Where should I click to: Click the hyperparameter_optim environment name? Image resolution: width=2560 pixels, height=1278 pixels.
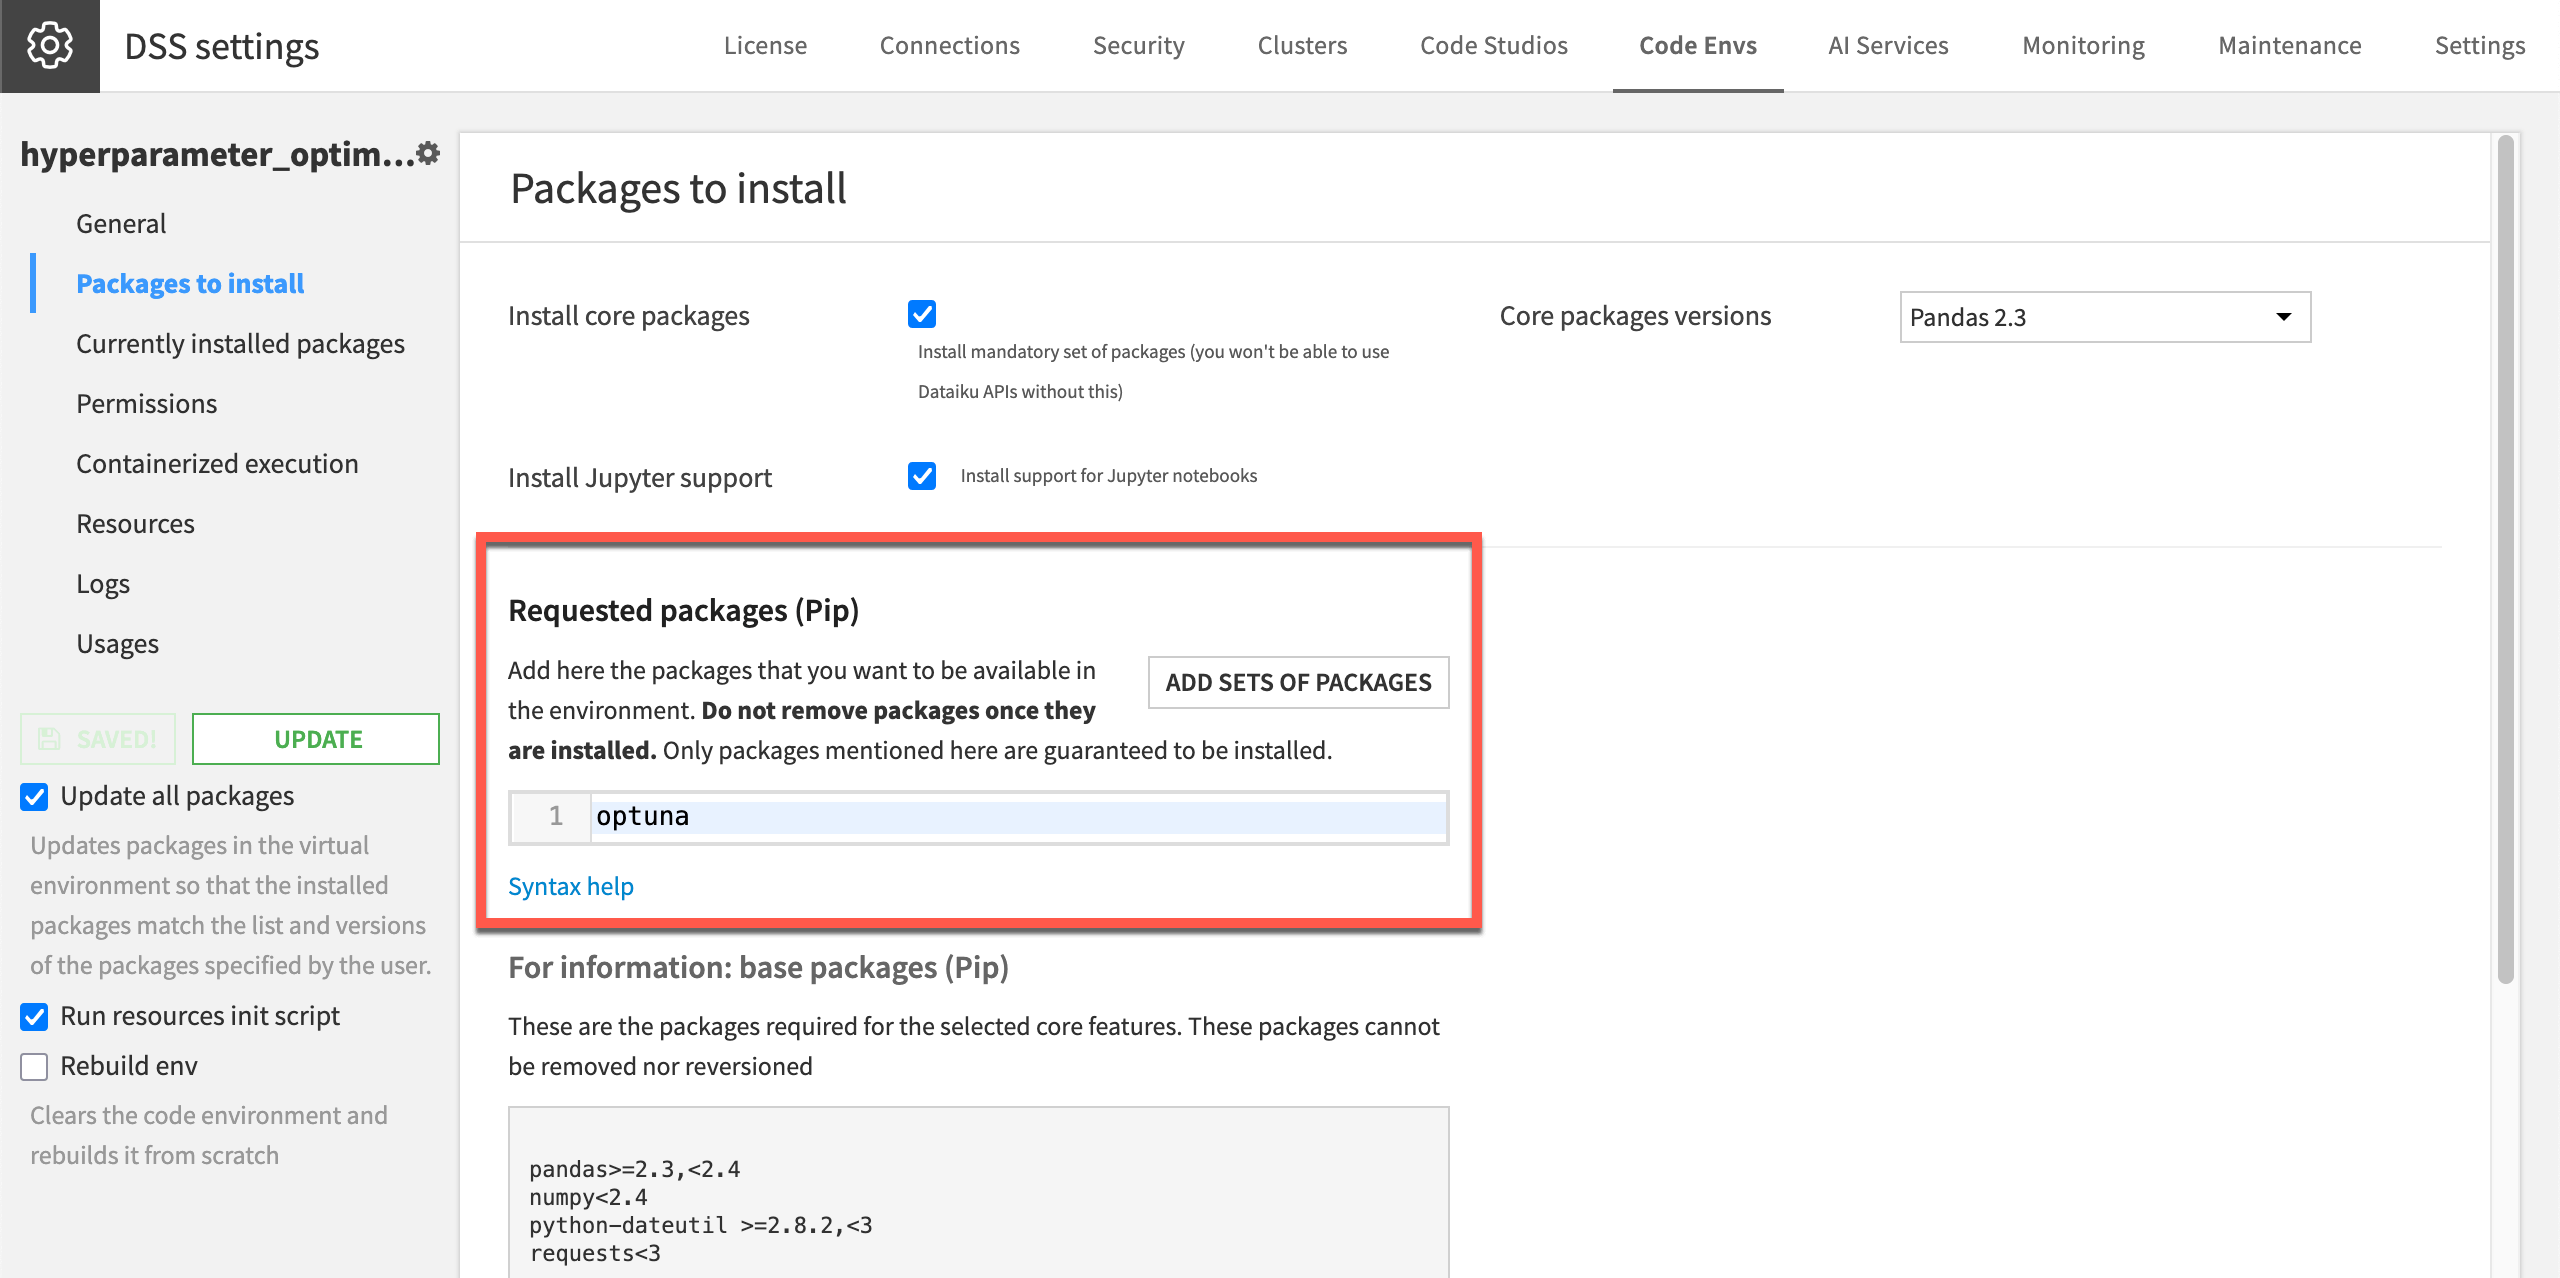point(217,154)
